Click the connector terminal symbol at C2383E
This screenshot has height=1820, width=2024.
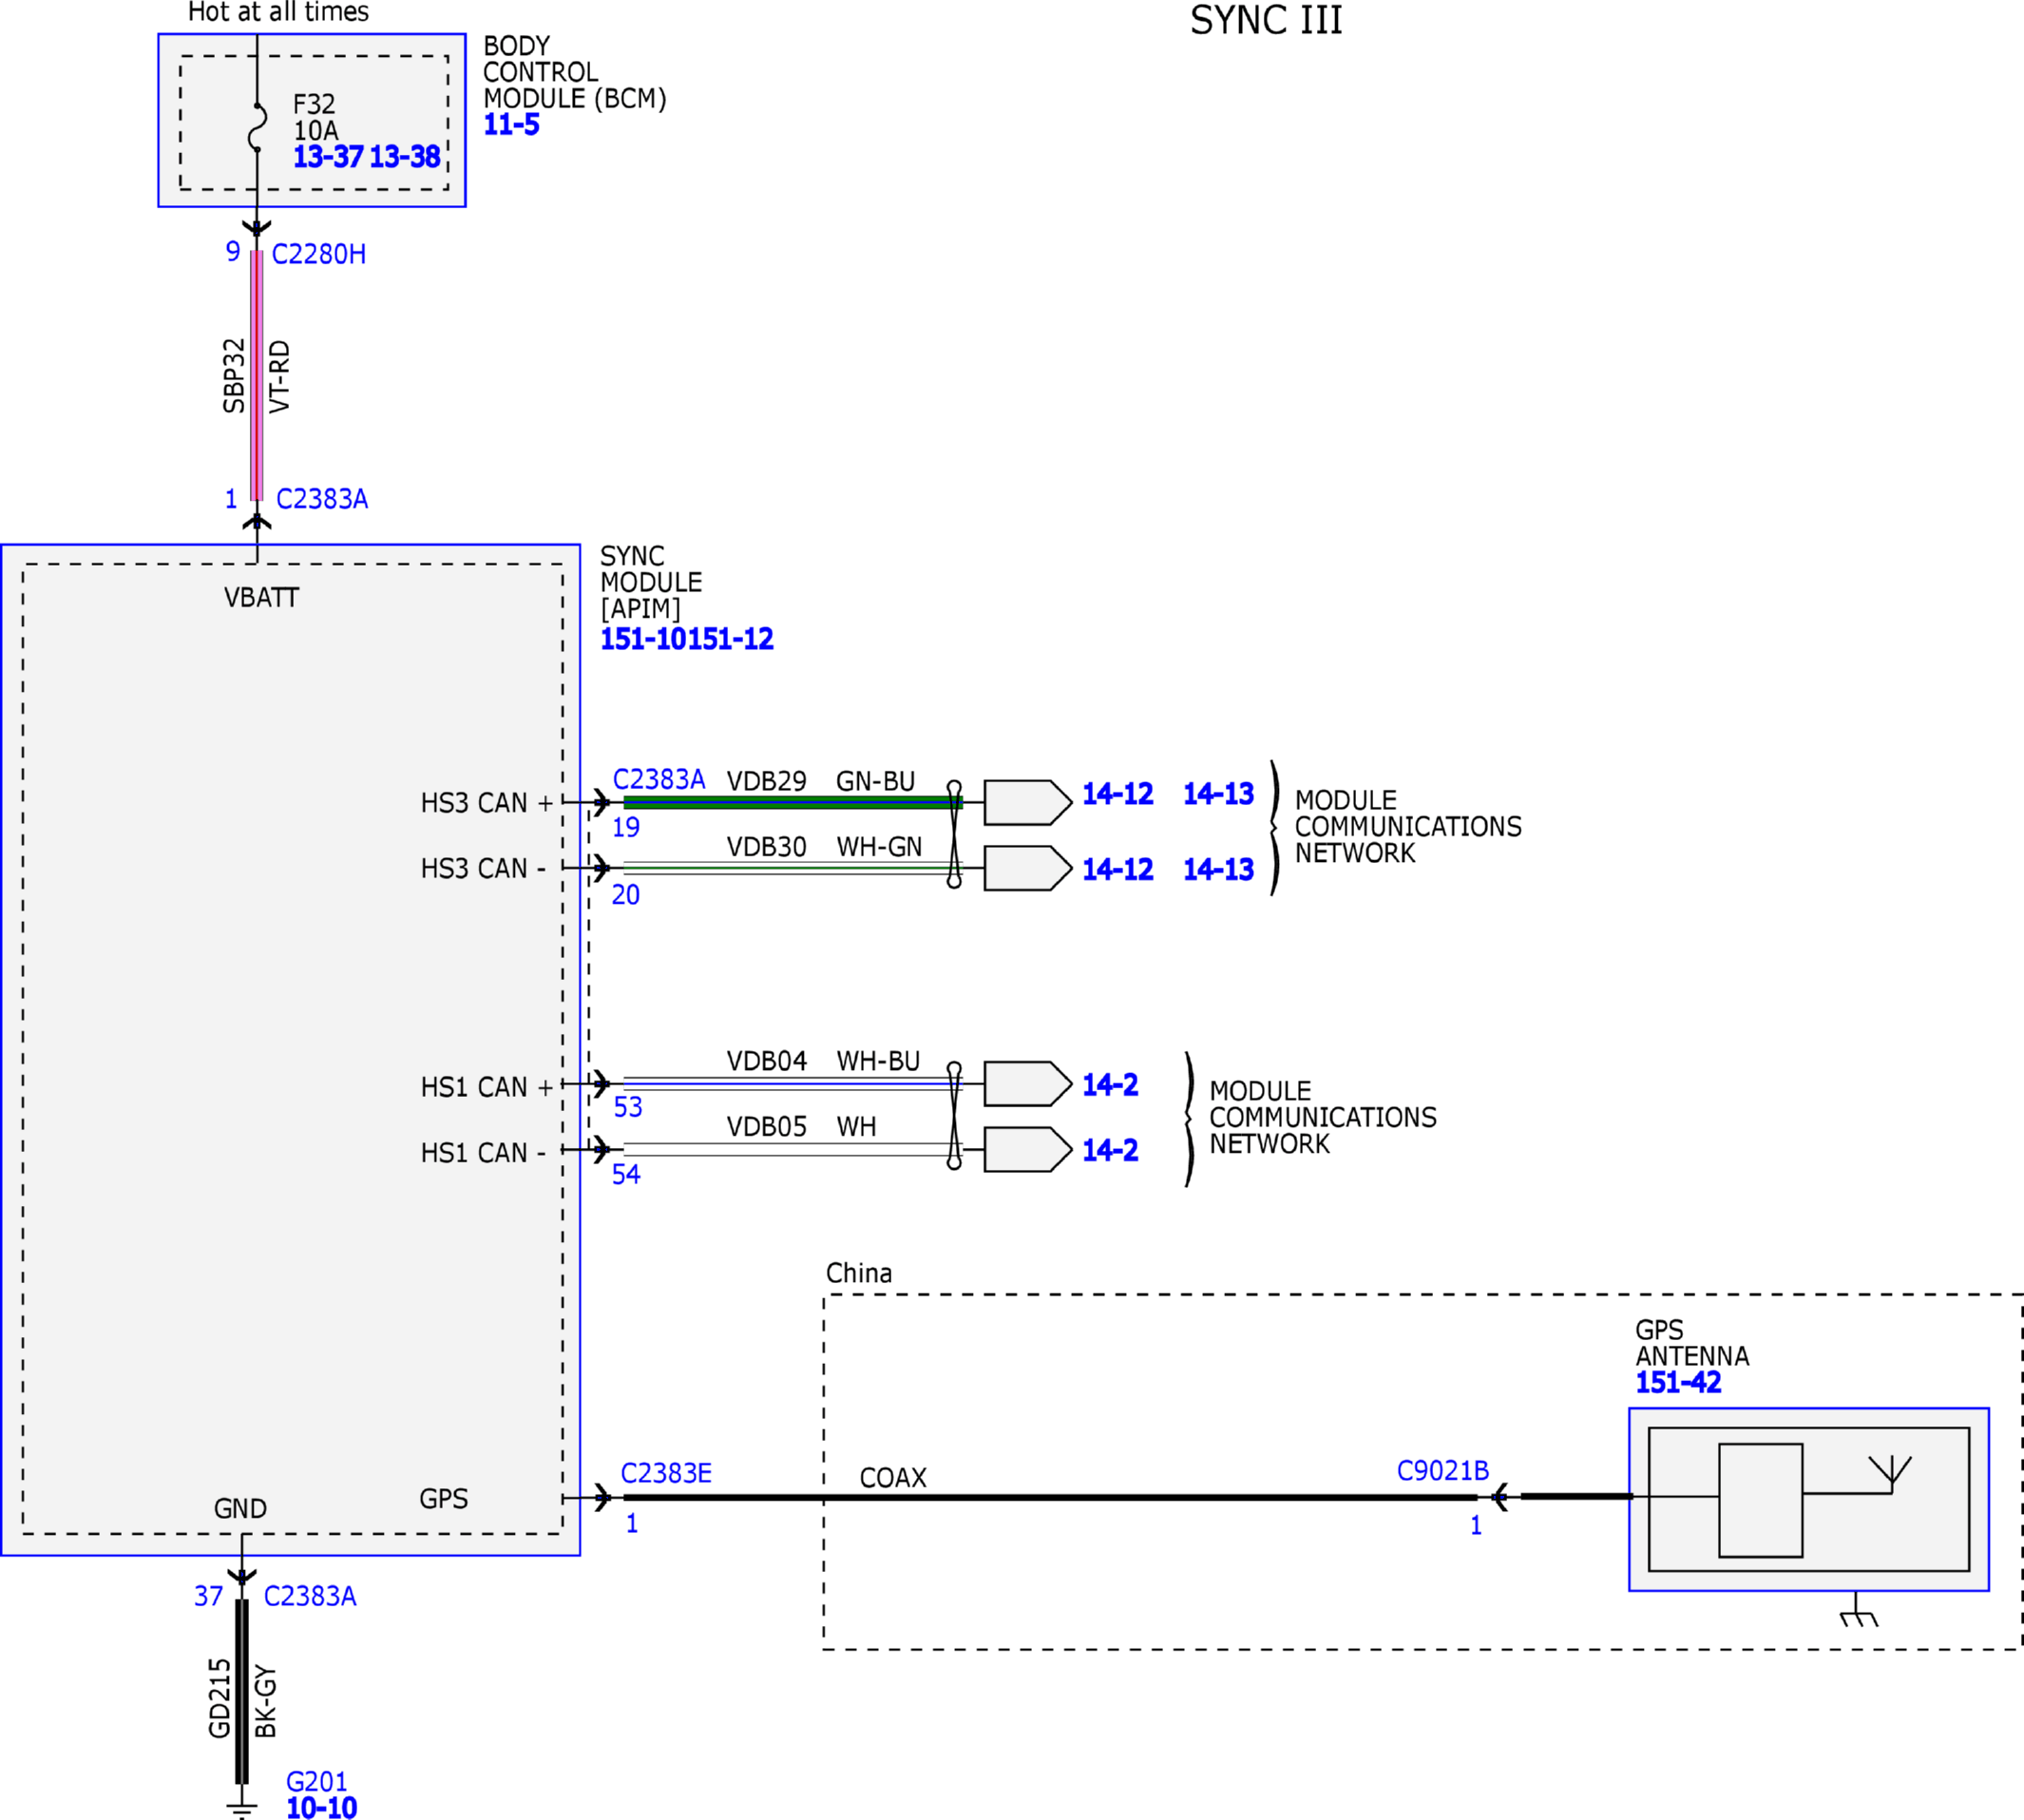tap(602, 1497)
